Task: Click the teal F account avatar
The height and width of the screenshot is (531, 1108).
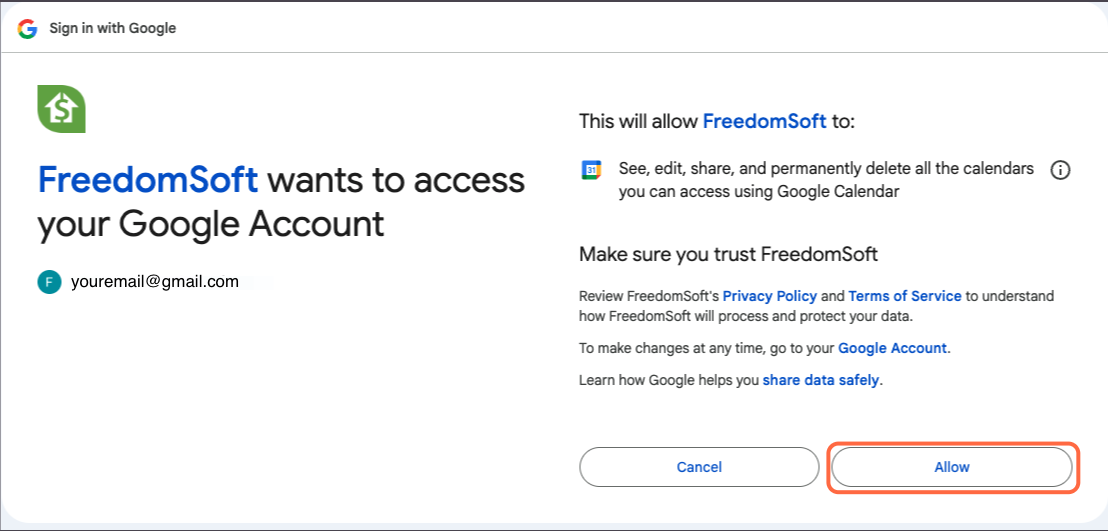Action: pyautogui.click(x=49, y=282)
